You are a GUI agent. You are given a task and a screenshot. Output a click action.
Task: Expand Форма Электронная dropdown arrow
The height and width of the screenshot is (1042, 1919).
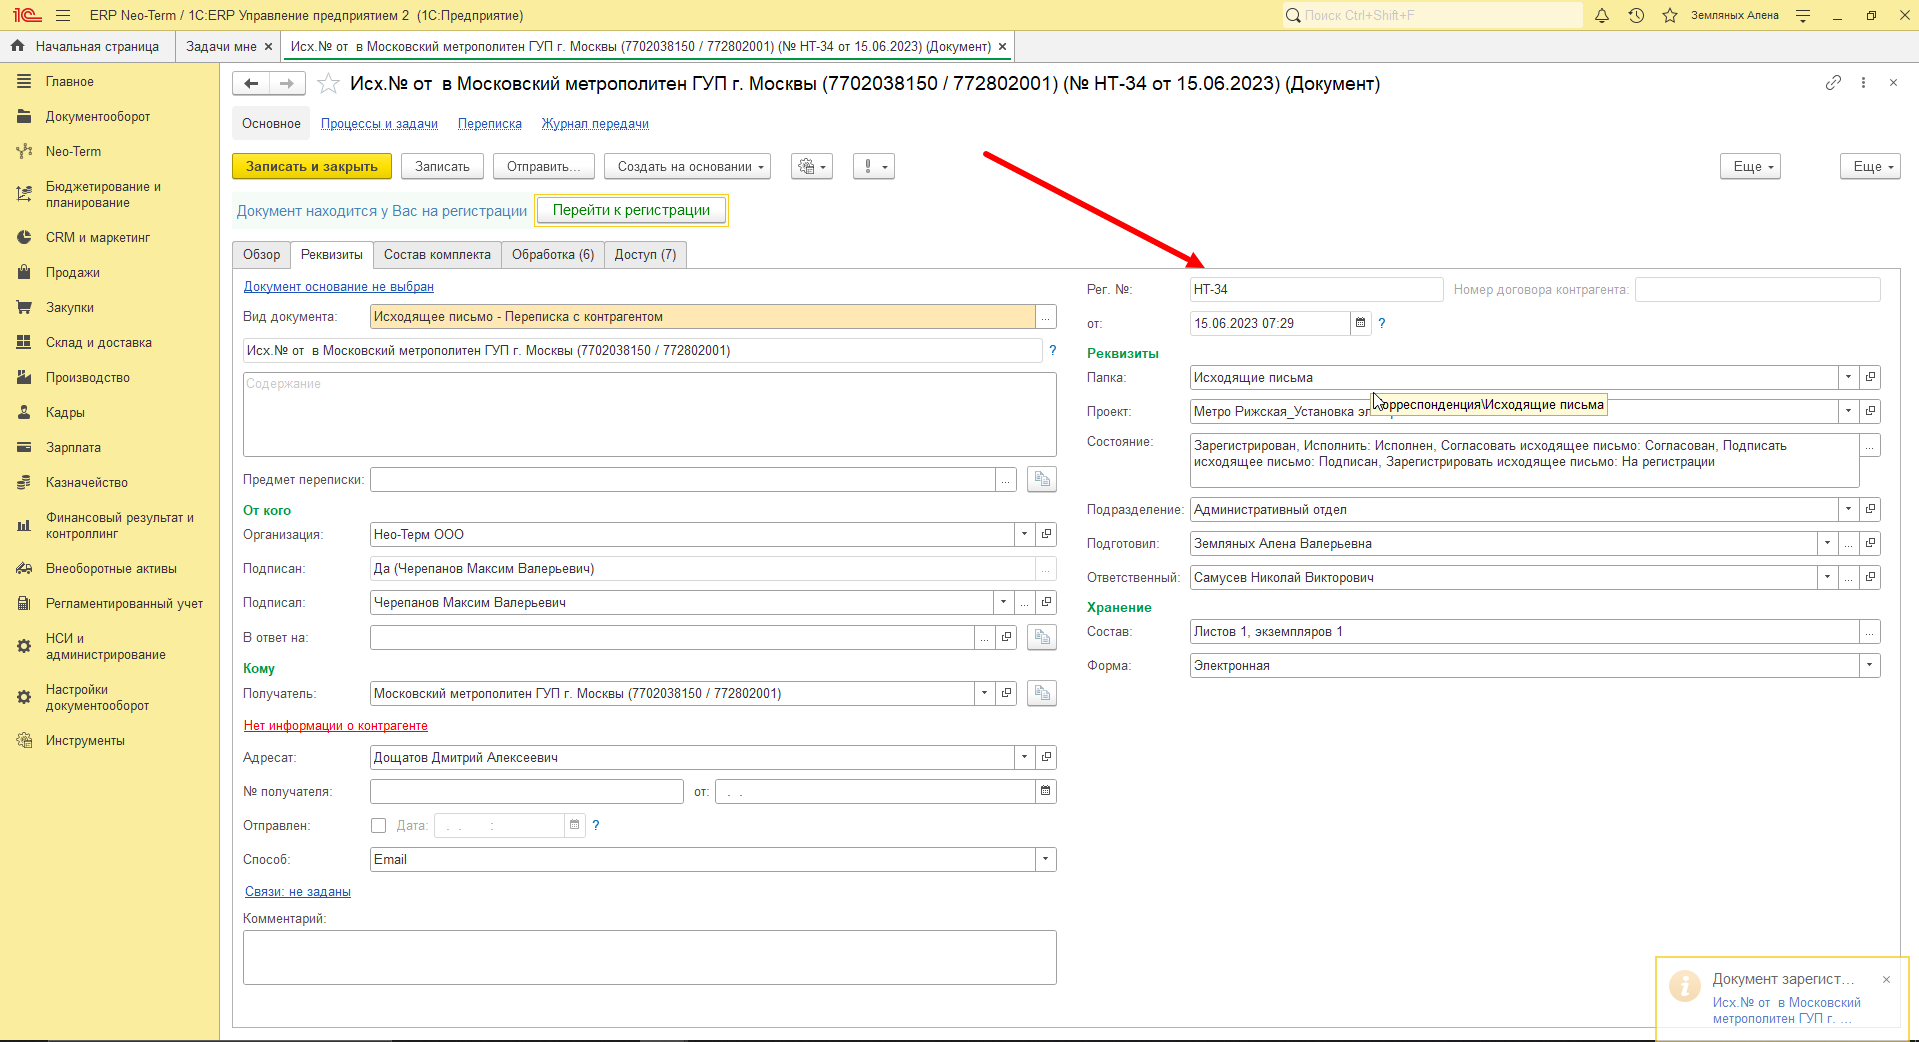pyautogui.click(x=1869, y=665)
